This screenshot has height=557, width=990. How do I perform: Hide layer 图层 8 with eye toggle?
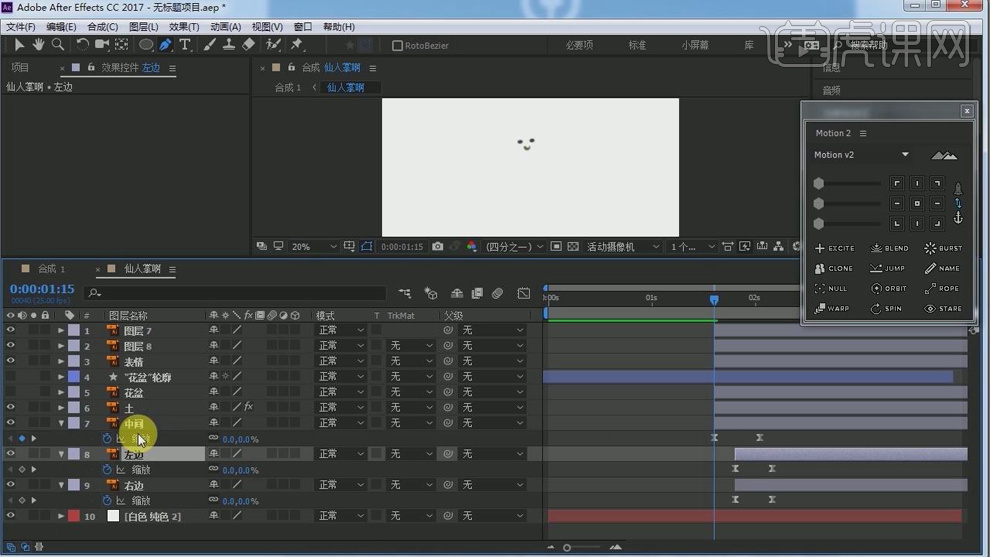coord(11,345)
